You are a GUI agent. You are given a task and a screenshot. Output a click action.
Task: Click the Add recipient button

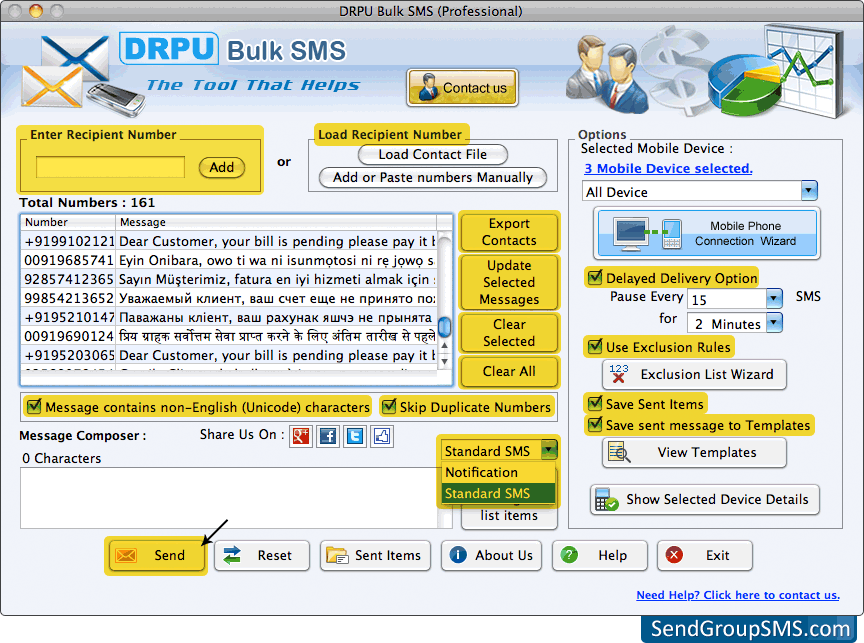tap(222, 167)
